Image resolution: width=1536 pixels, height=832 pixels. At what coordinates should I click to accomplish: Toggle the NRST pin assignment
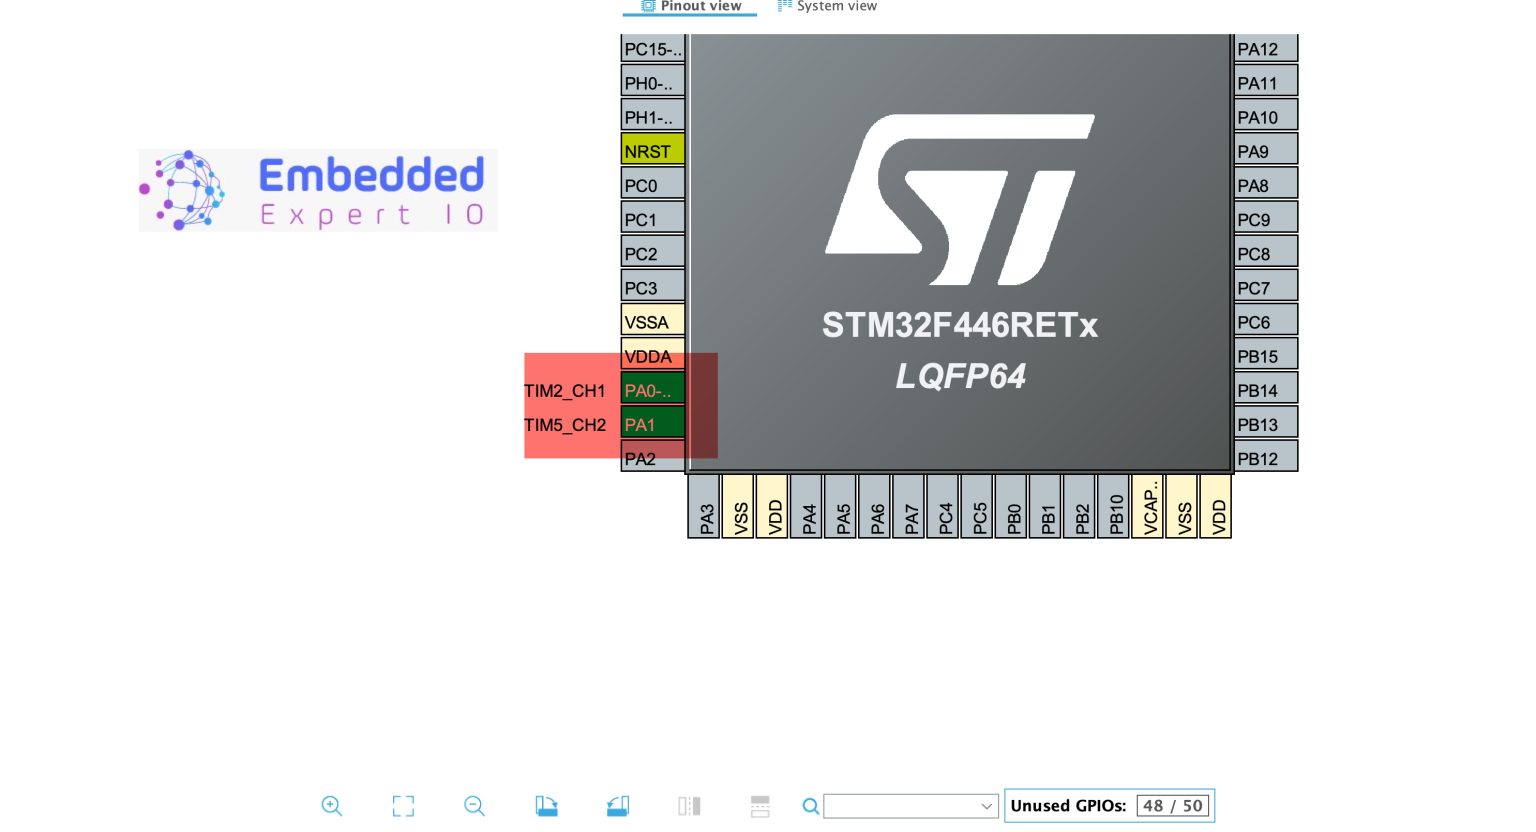click(x=652, y=150)
